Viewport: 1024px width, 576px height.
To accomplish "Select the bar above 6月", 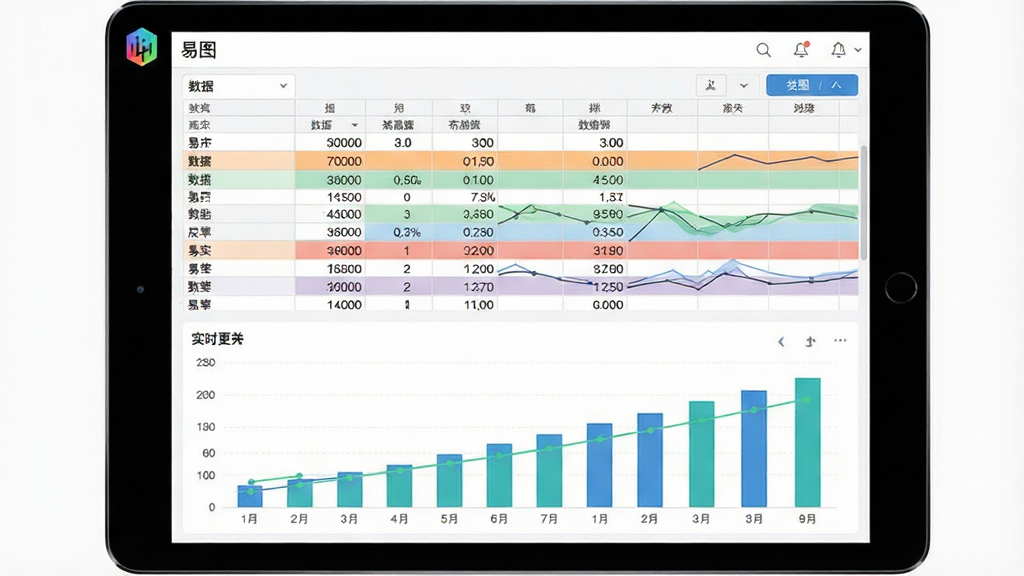I will tap(500, 475).
